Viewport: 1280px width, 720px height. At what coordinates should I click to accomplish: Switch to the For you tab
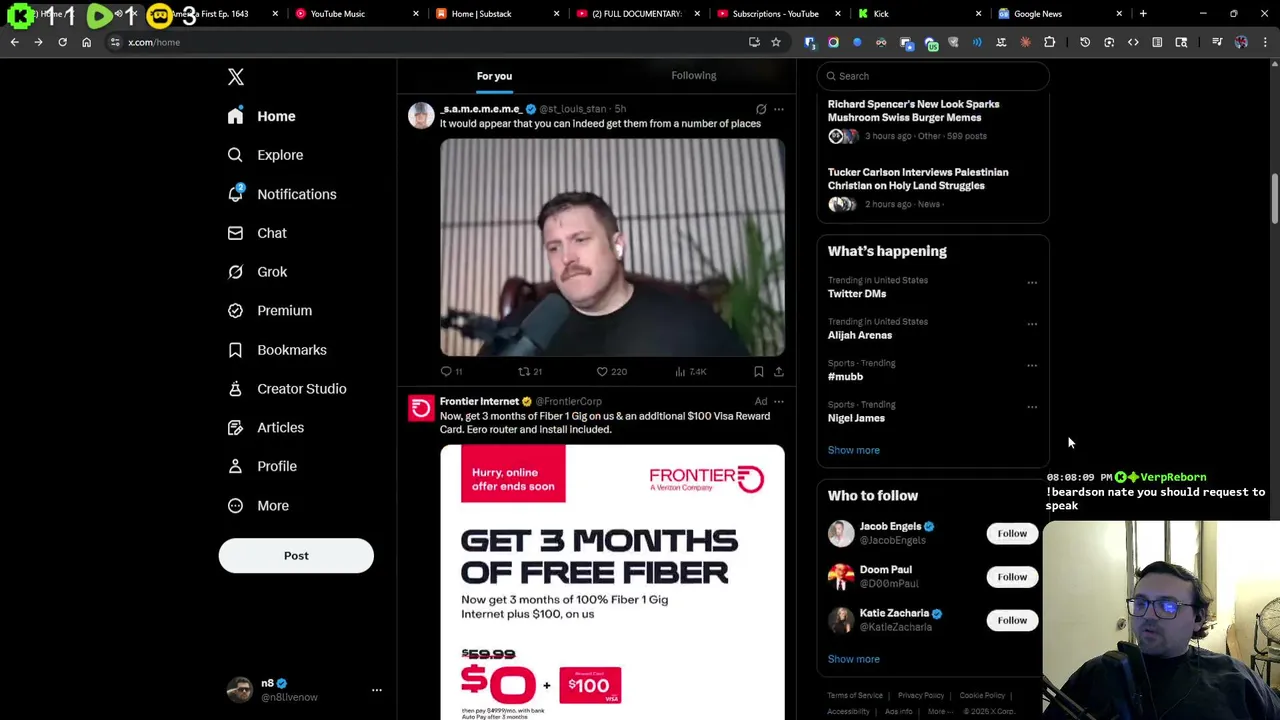pyautogui.click(x=494, y=76)
